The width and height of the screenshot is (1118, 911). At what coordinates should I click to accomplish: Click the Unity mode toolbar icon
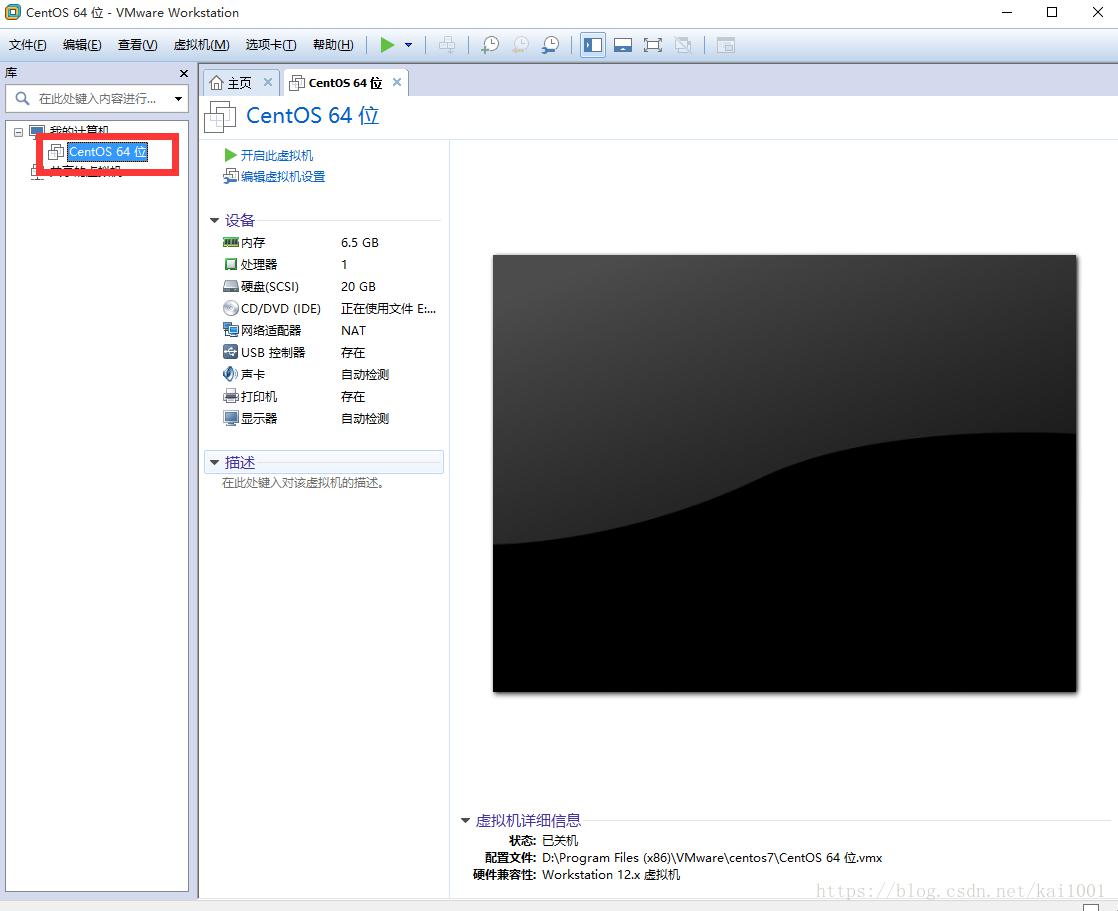(x=683, y=45)
